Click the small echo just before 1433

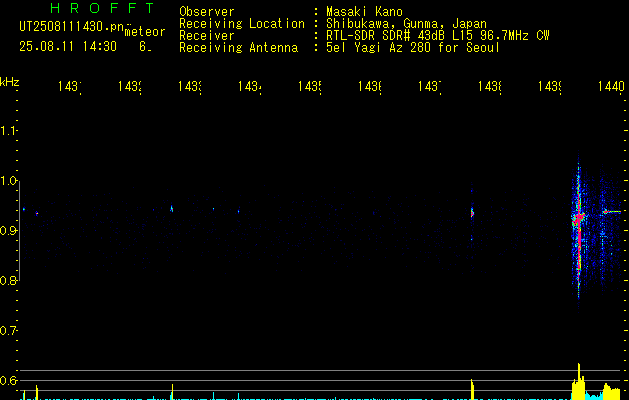[x=172, y=209]
